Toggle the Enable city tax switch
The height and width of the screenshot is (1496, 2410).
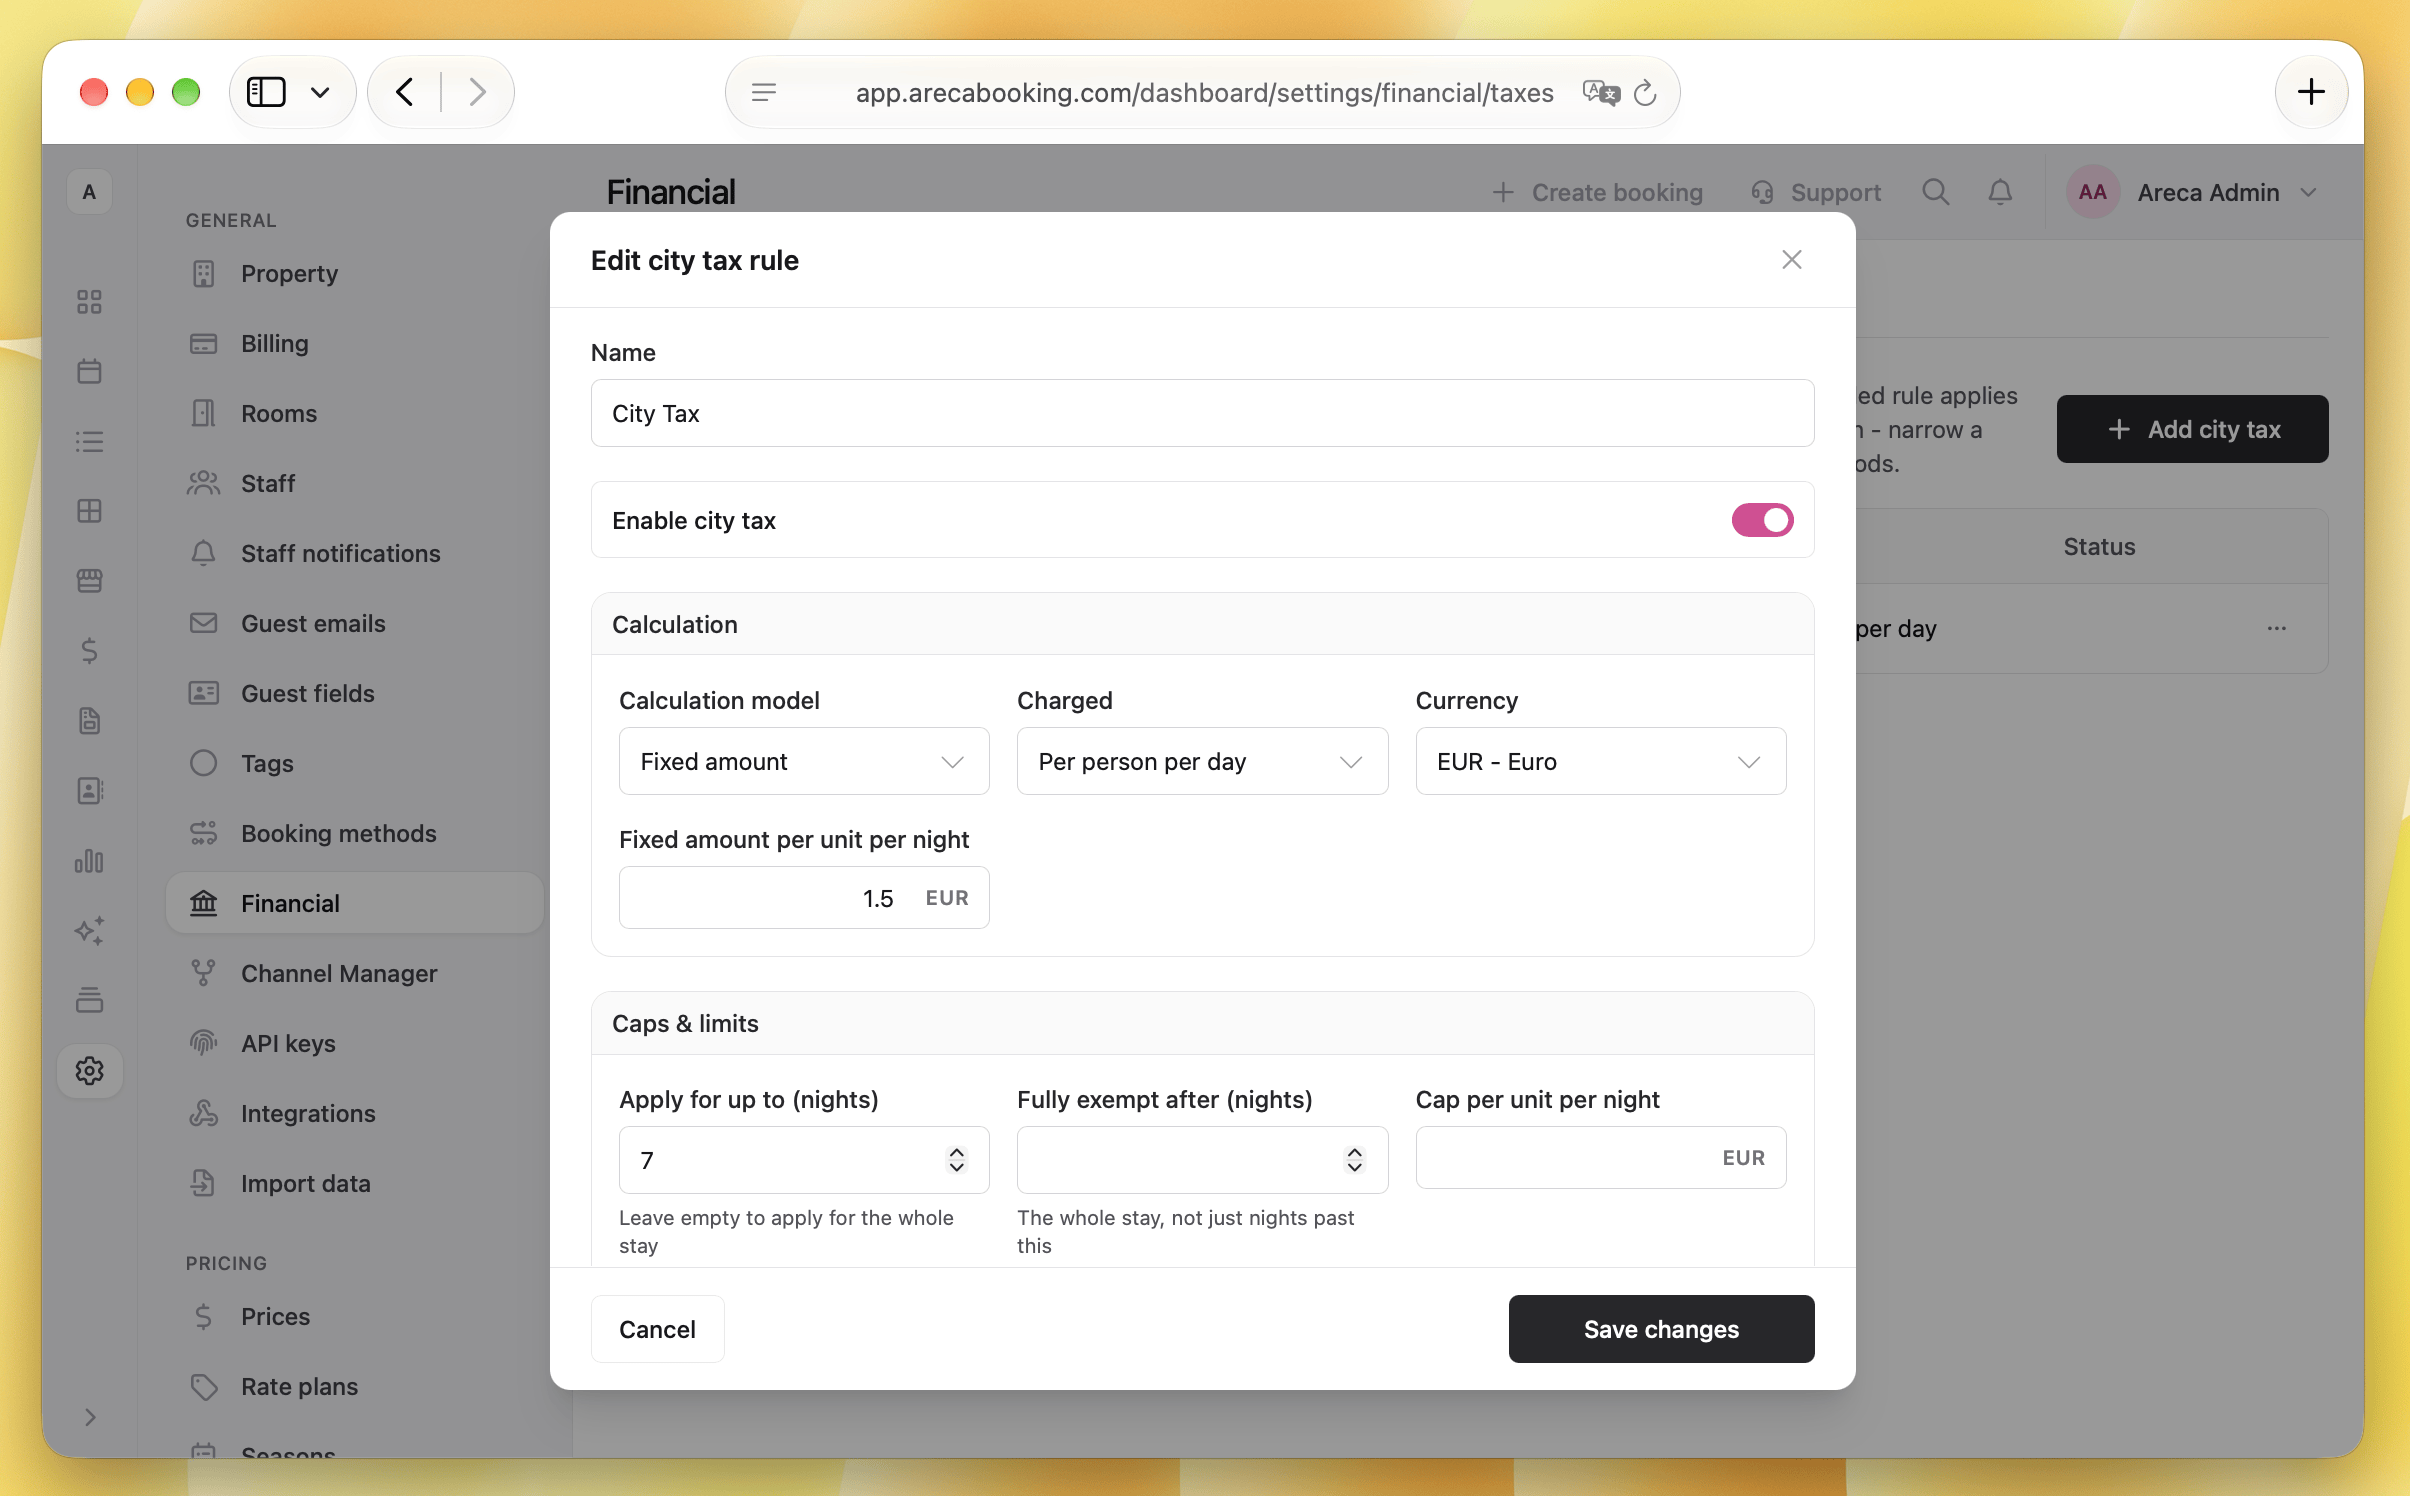click(x=1762, y=520)
